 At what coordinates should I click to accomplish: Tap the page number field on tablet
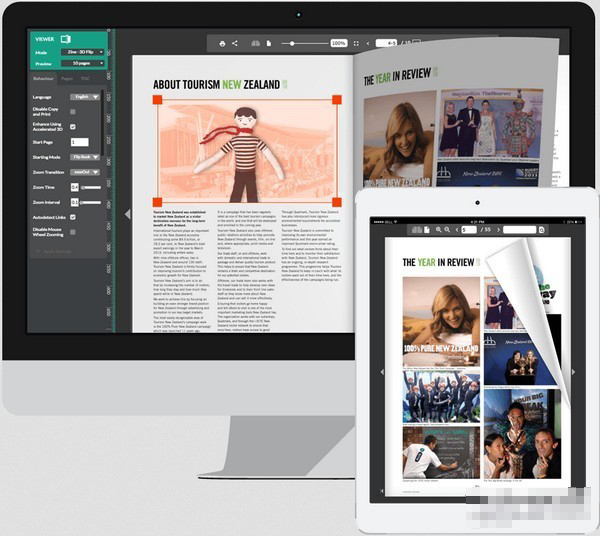pos(469,230)
